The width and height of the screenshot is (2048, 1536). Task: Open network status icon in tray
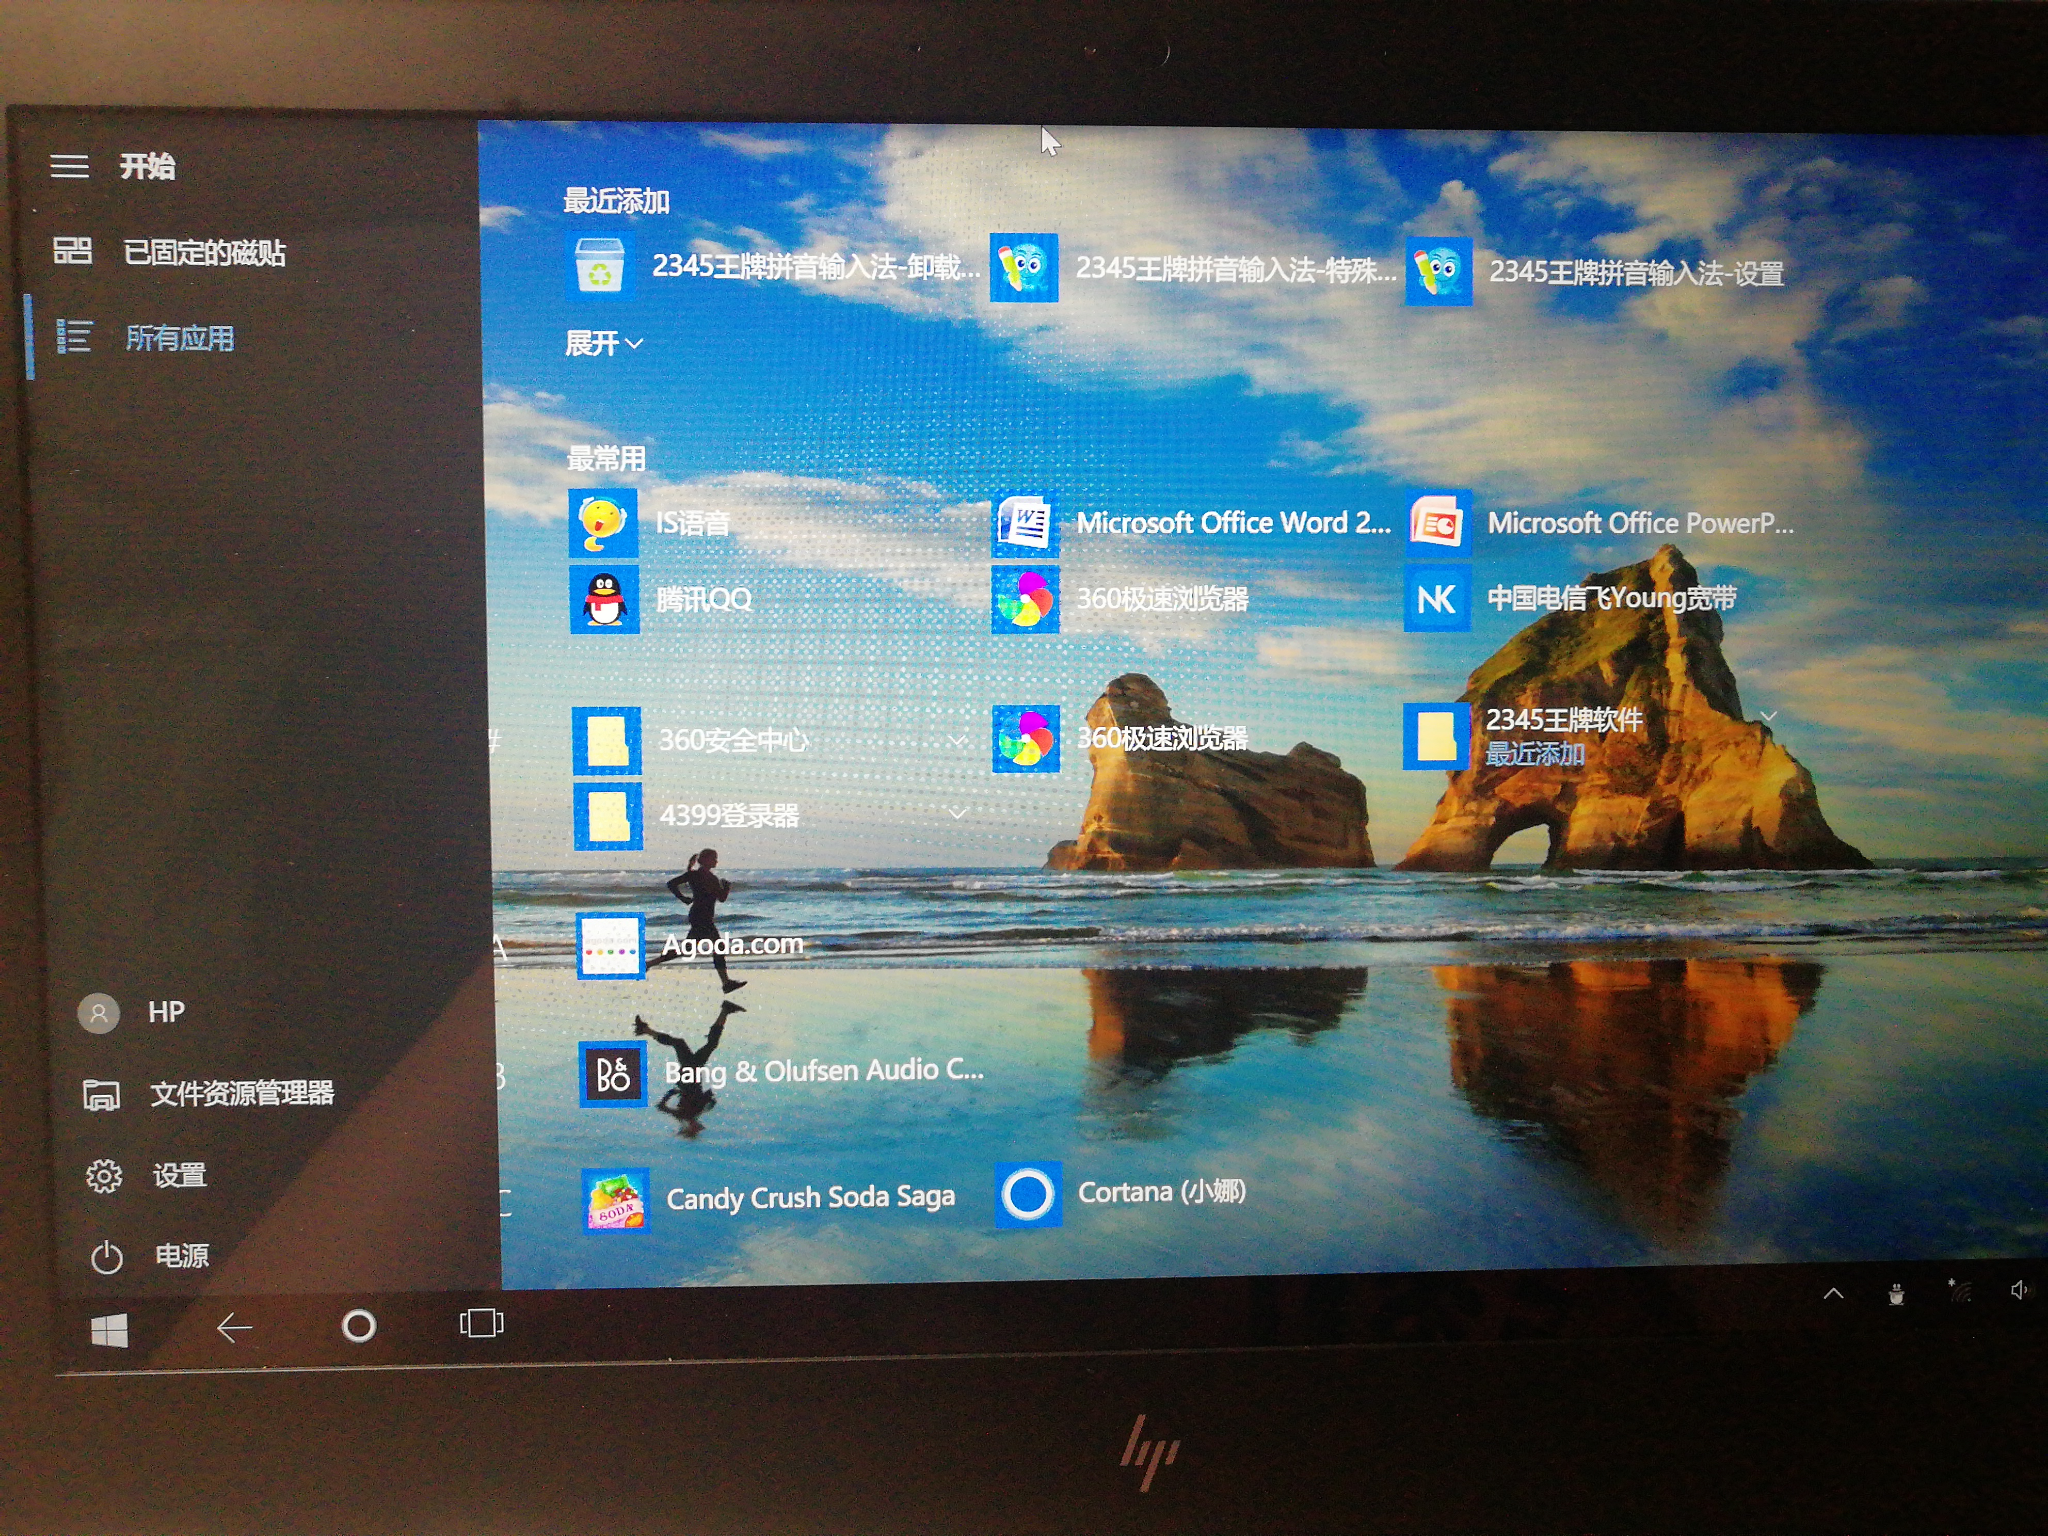(1958, 1291)
